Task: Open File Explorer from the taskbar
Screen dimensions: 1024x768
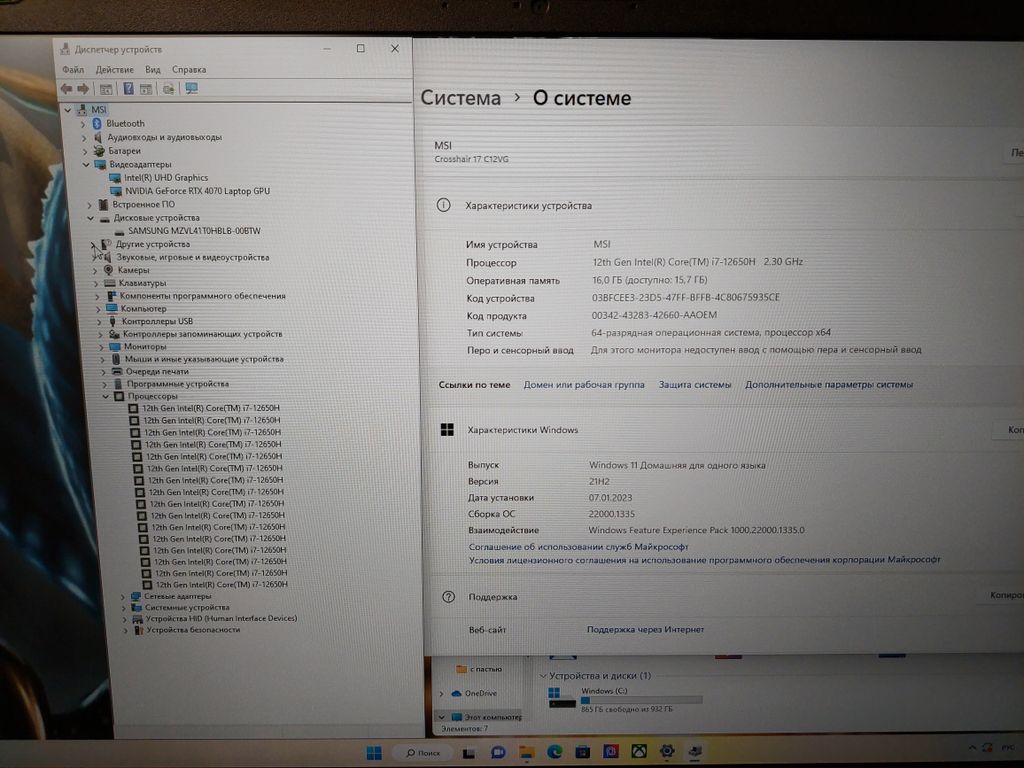Action: click(526, 753)
